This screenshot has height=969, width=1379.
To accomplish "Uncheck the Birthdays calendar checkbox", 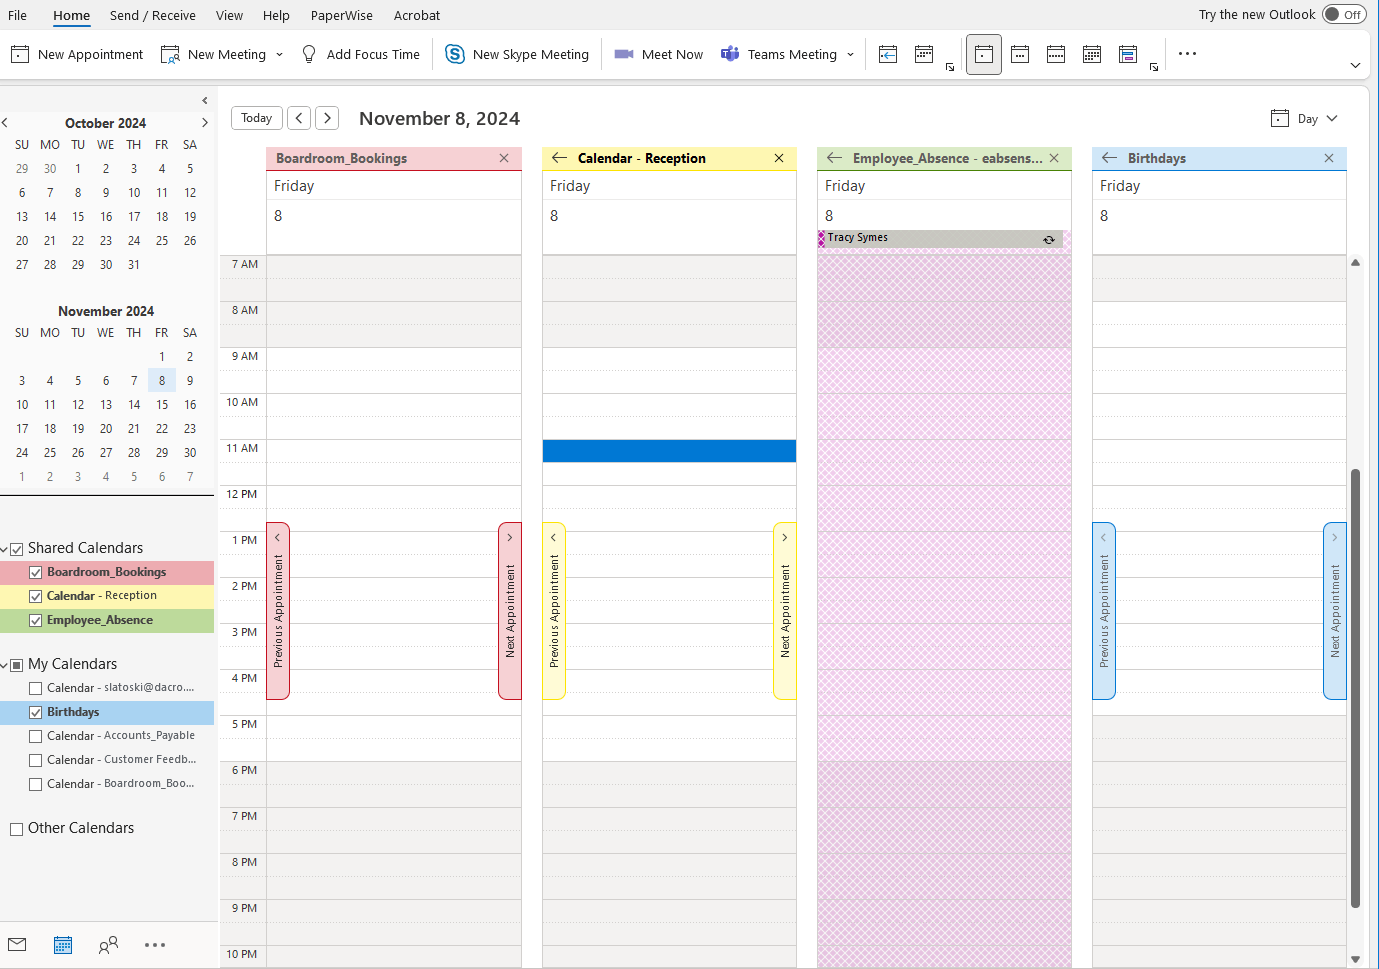I will [36, 713].
